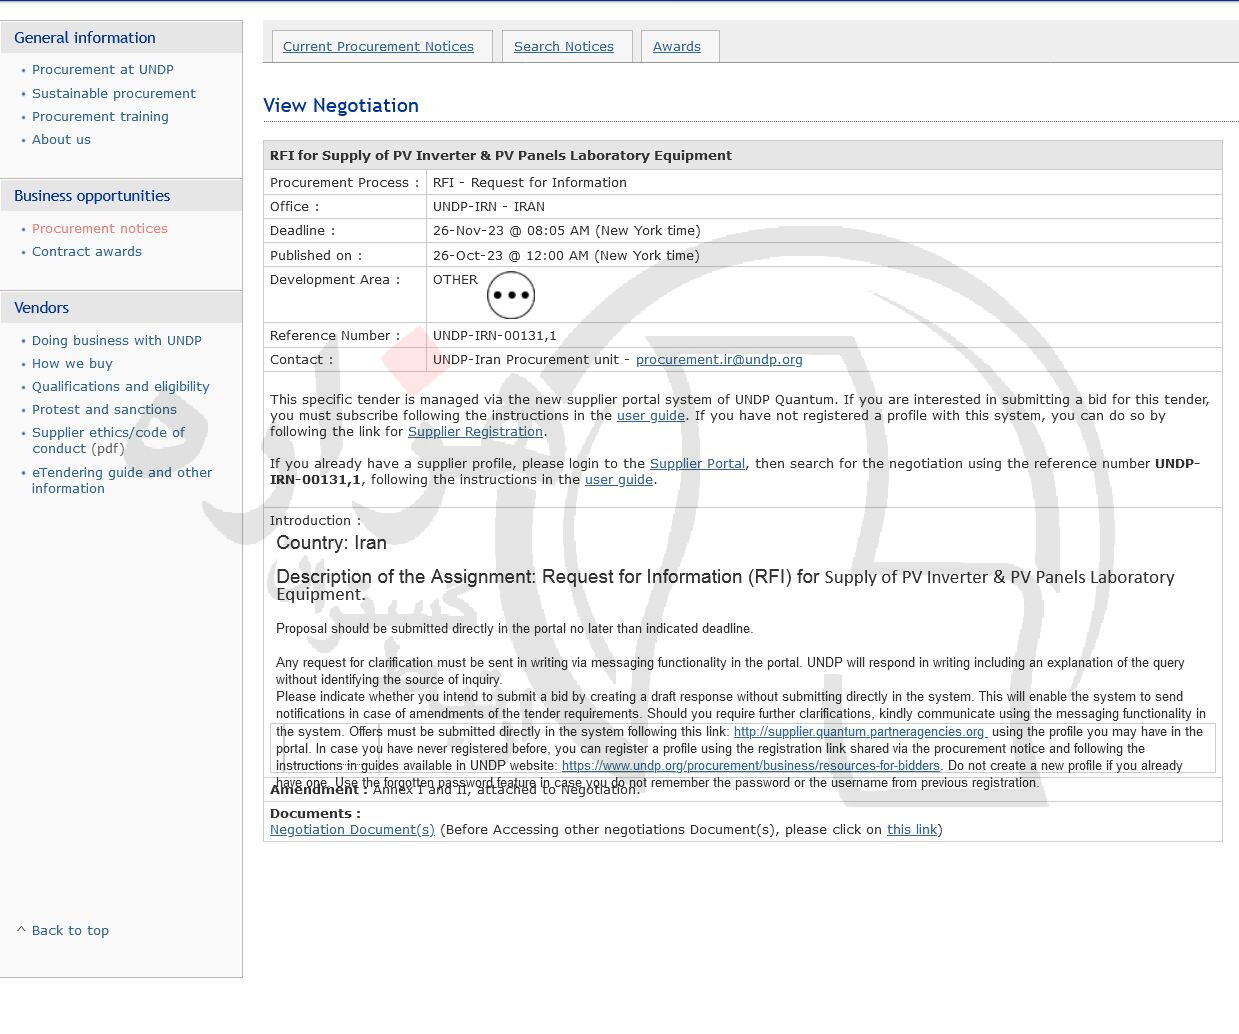Open Supplier ethics code of conduct PDF
Screen dimensions: 1239x1034
(x=108, y=440)
